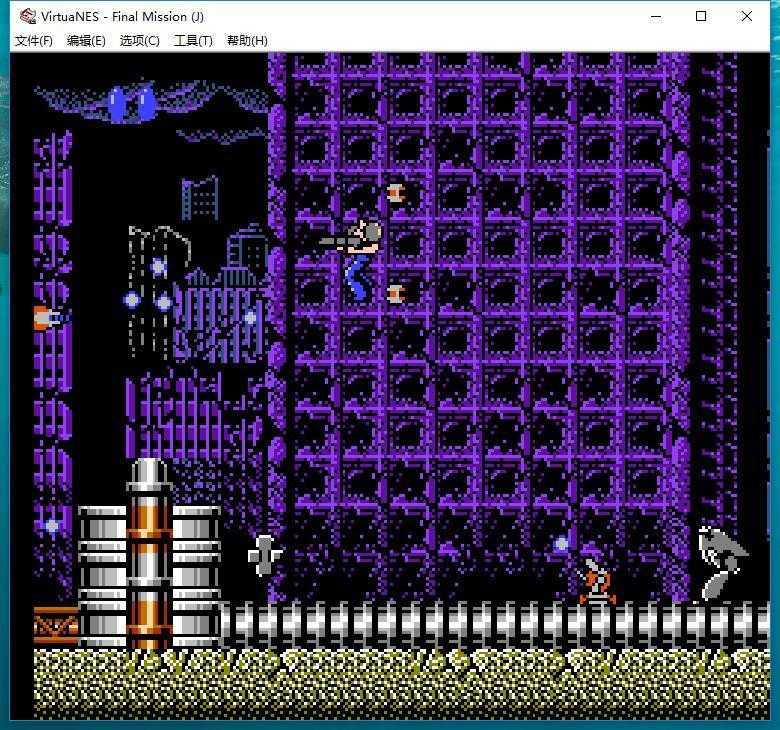Open the 编辑(E) menu

[x=86, y=40]
